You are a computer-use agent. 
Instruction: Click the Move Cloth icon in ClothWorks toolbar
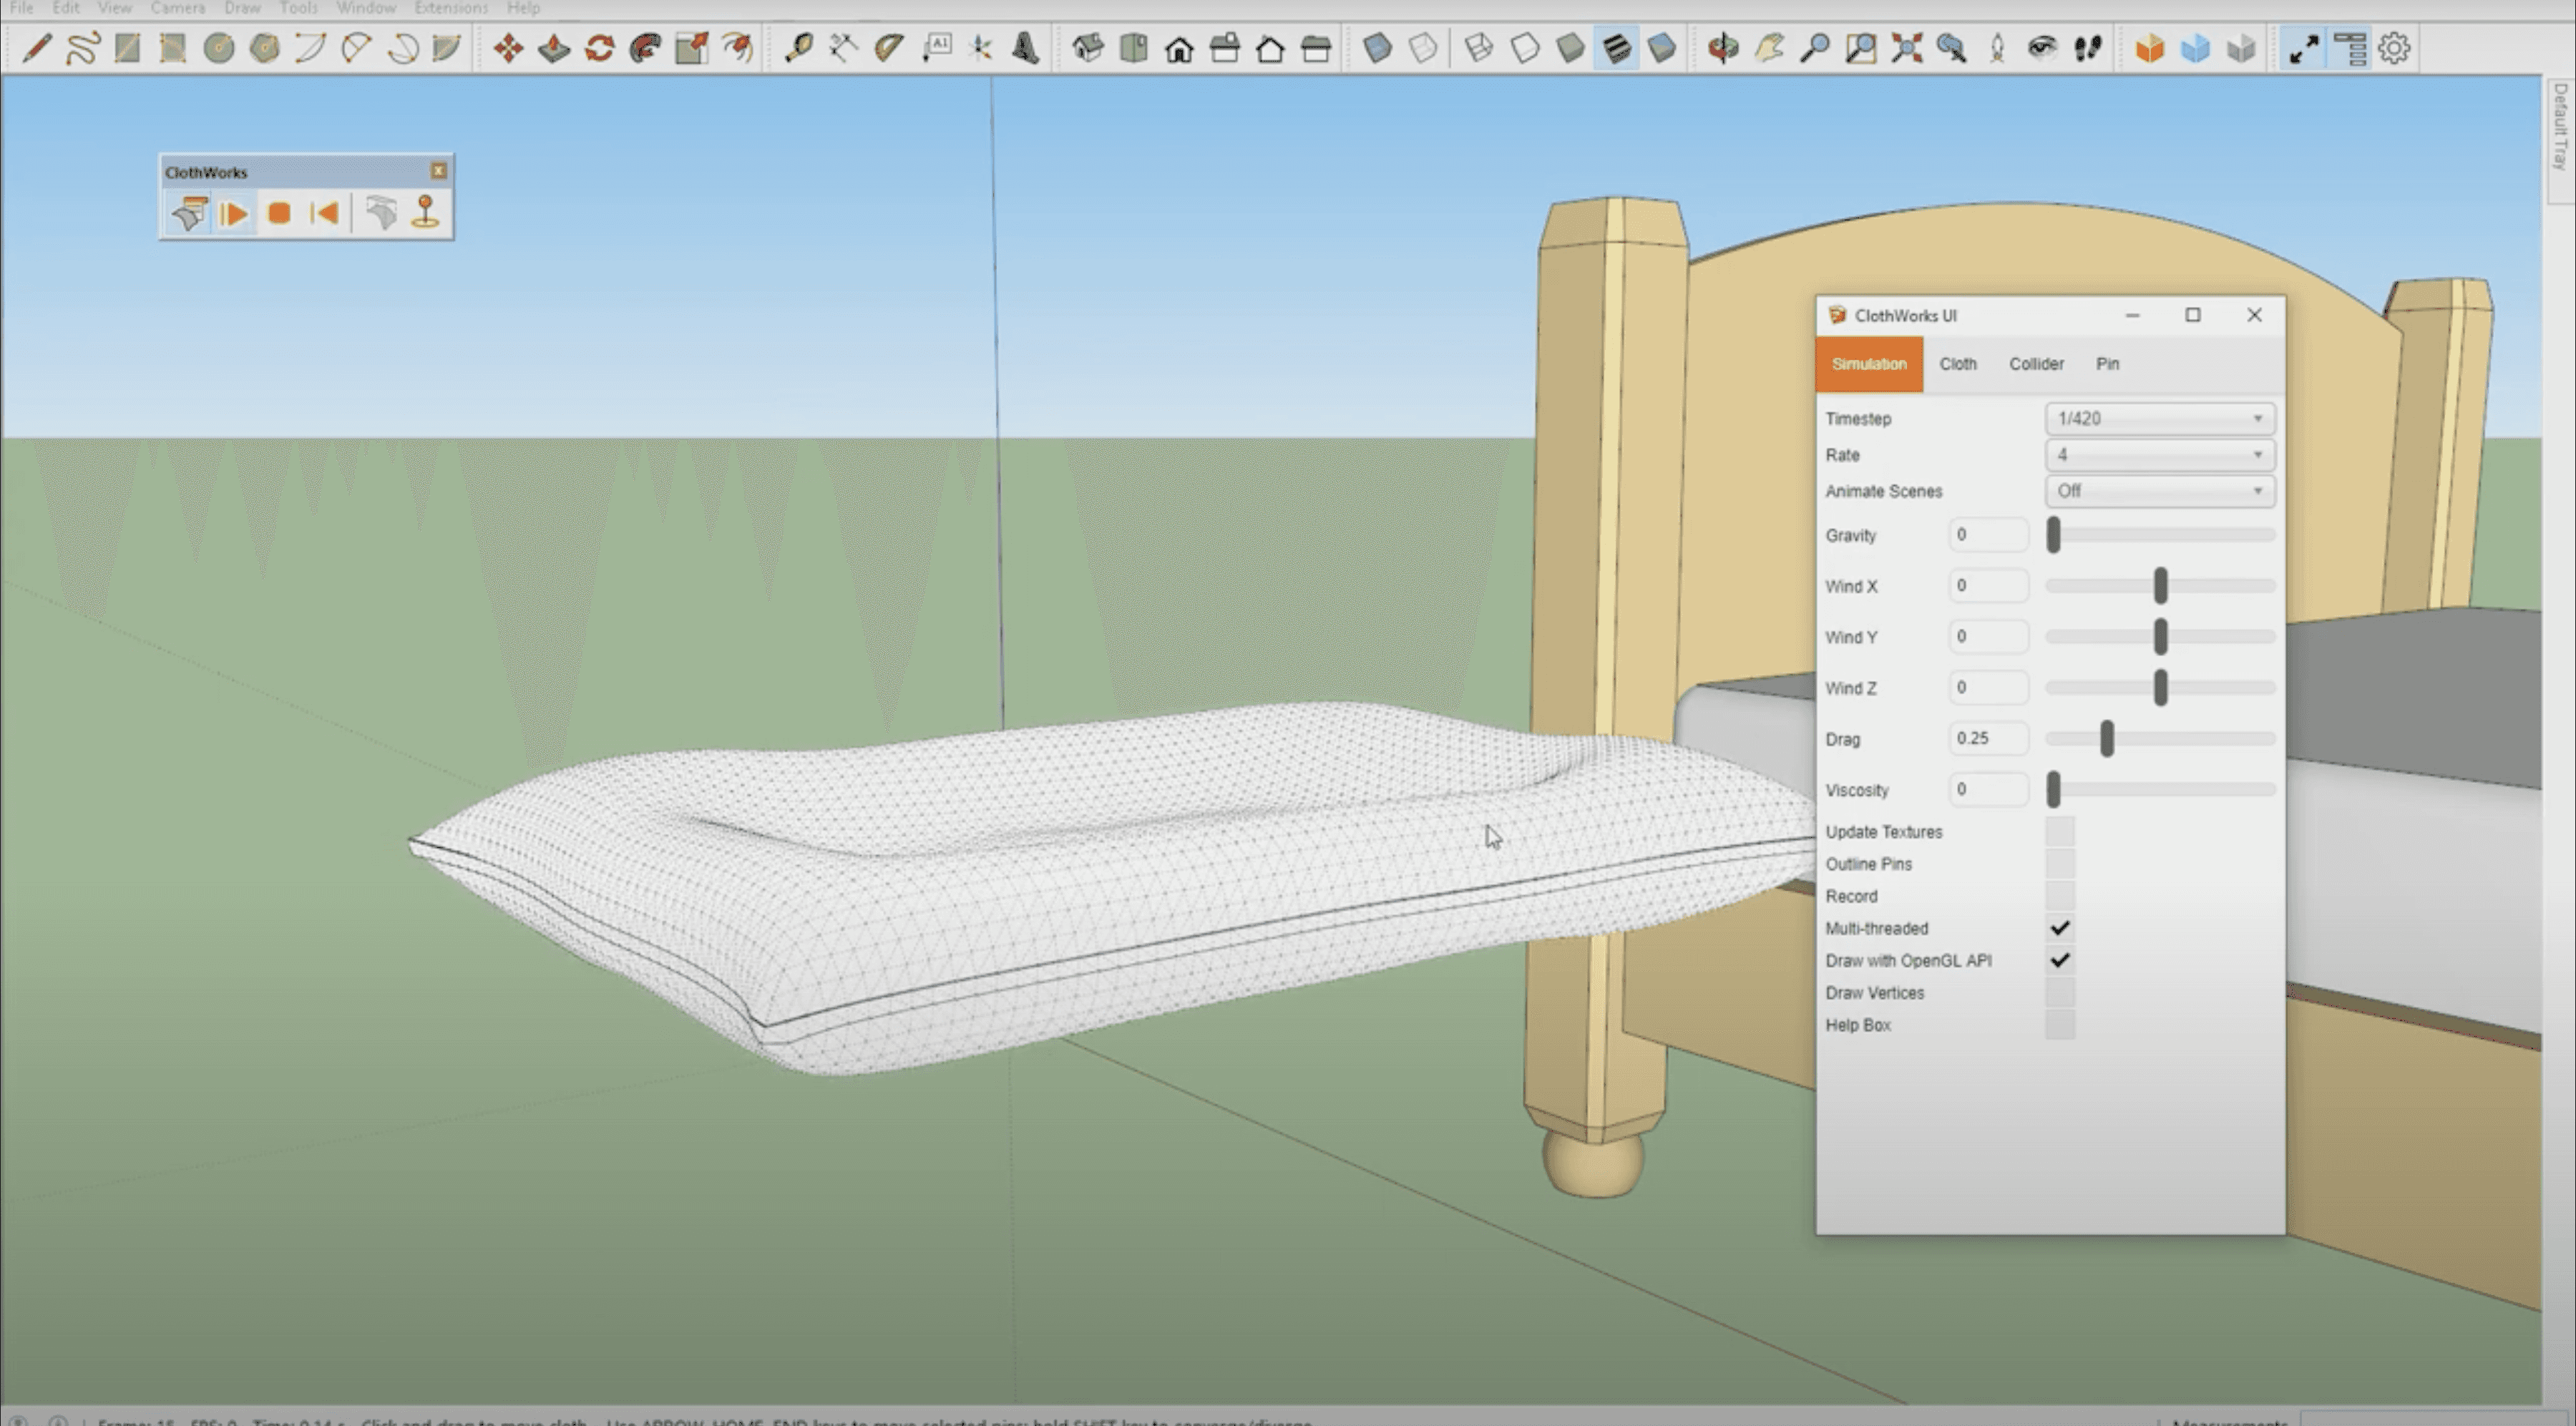click(x=381, y=212)
